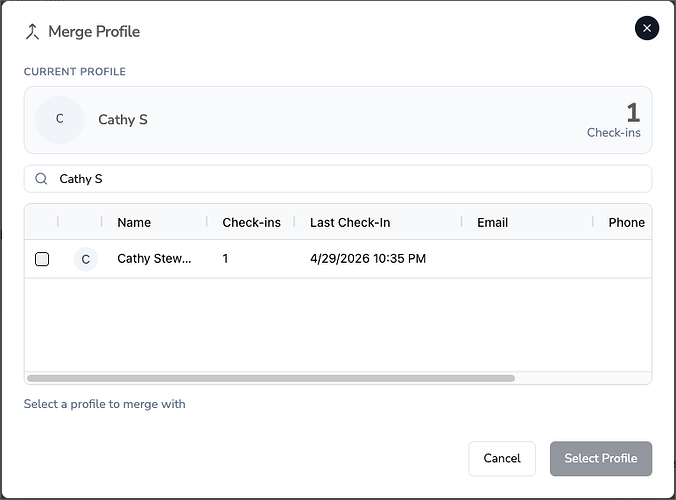The width and height of the screenshot is (676, 500).
Task: Check the checkbox for Cathy Stew... row
Action: (x=42, y=259)
